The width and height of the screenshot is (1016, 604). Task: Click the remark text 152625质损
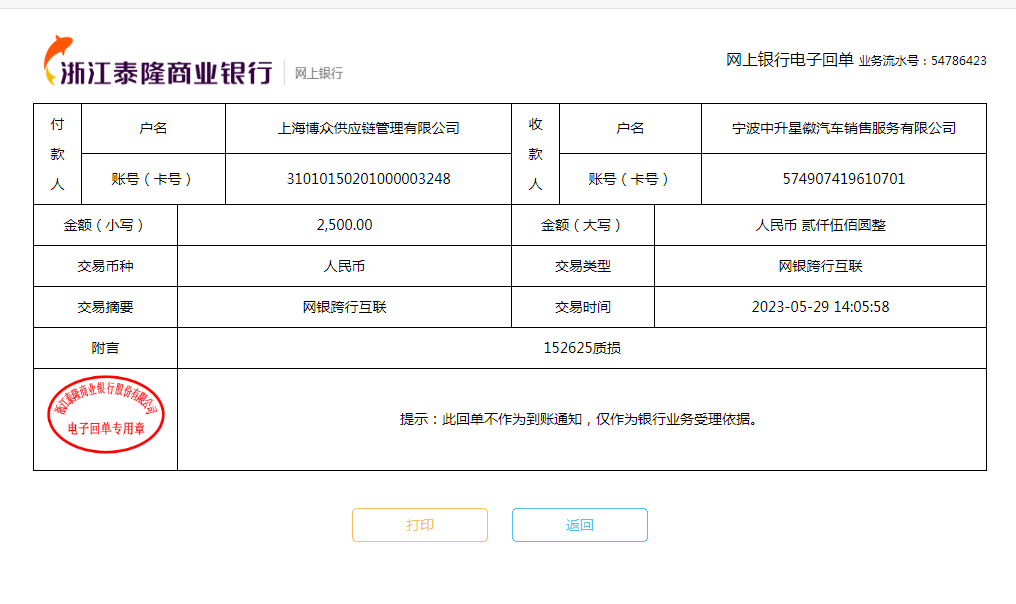pos(581,348)
